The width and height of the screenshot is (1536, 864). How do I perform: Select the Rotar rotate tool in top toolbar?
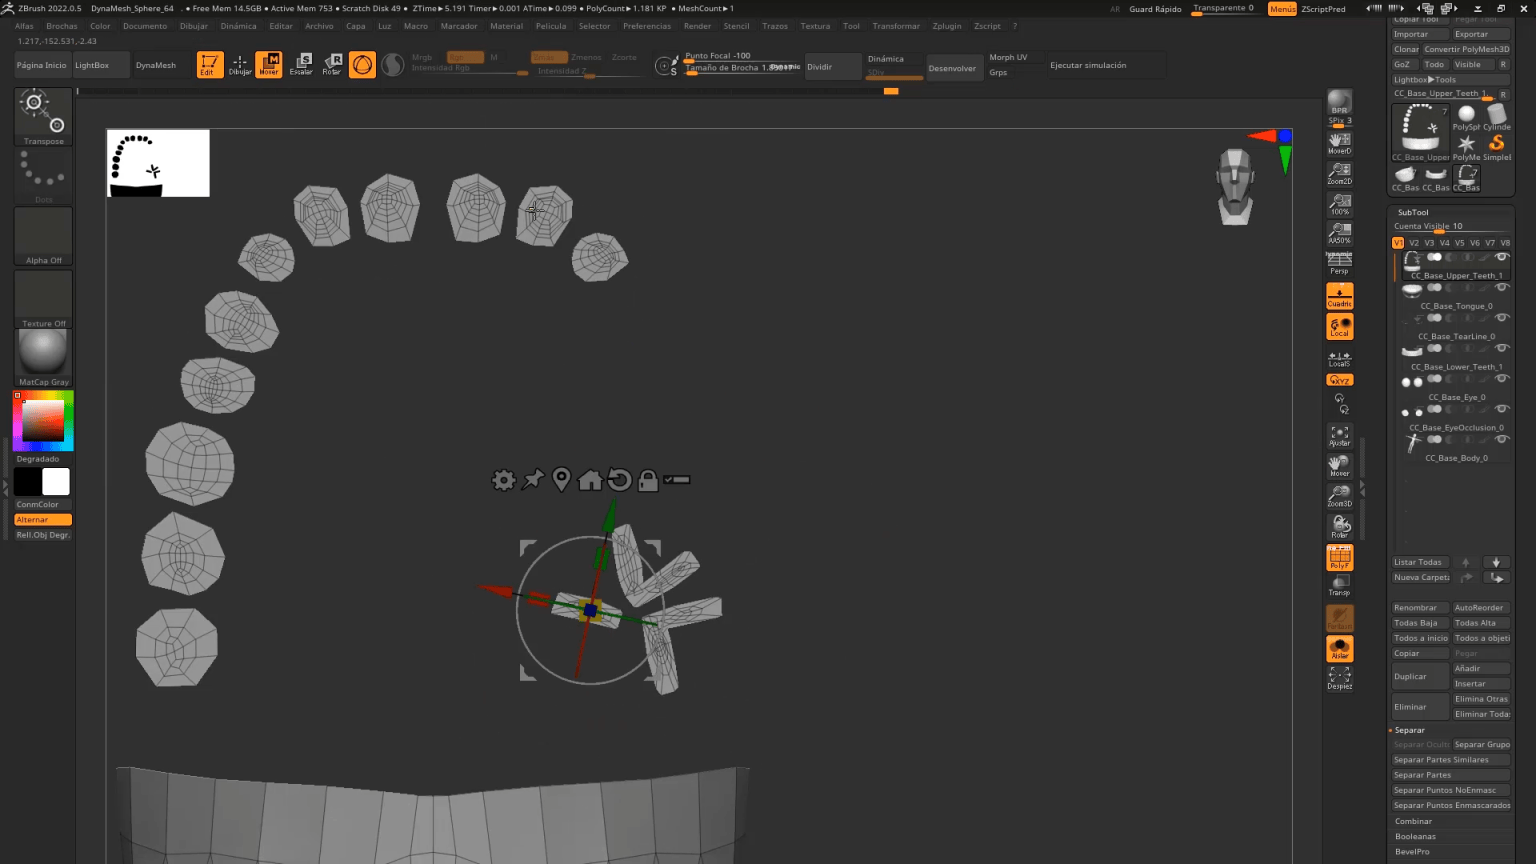(x=331, y=65)
